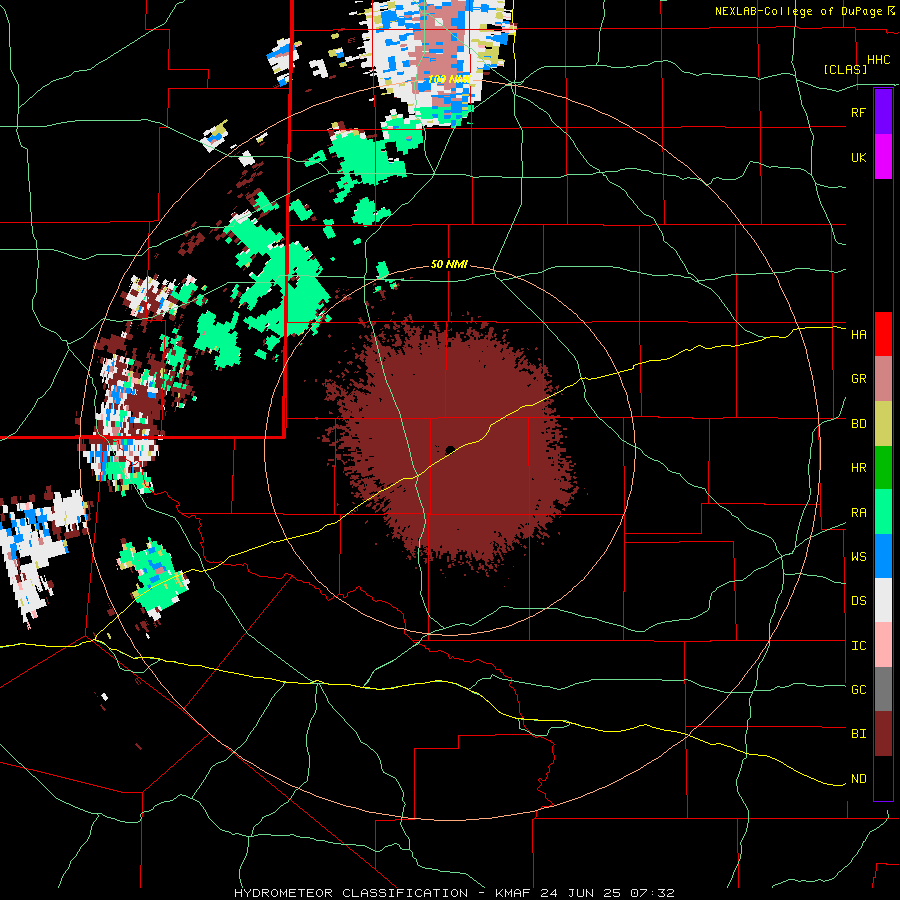This screenshot has height=900, width=900.
Task: Click the GR legend label
Action: pos(859,379)
